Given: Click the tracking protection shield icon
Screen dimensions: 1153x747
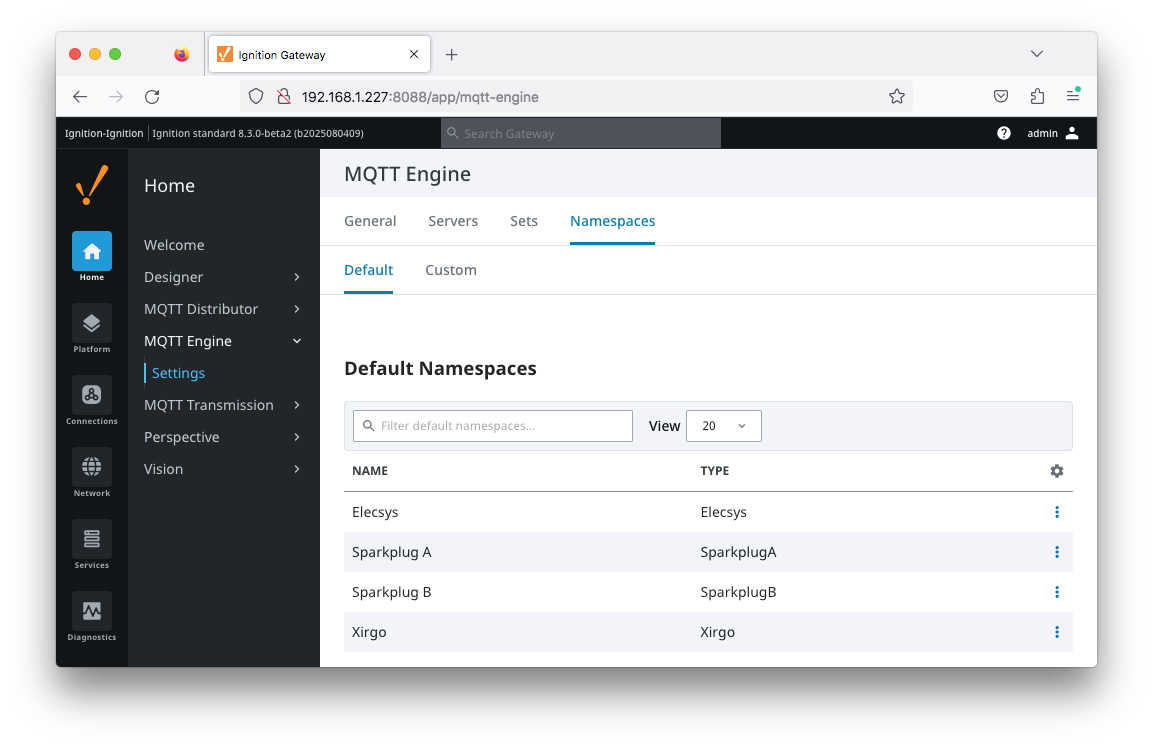Looking at the screenshot, I should 256,96.
